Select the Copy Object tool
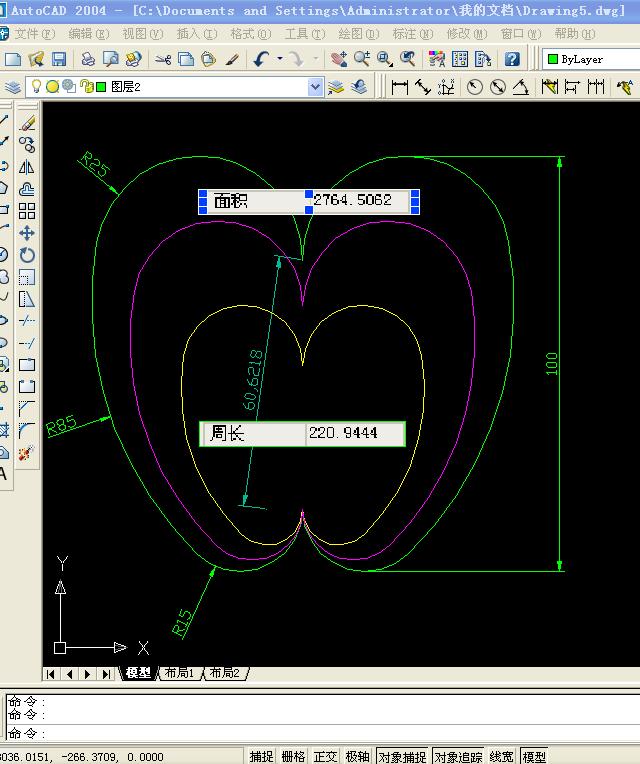The height and width of the screenshot is (764, 640). (27, 145)
